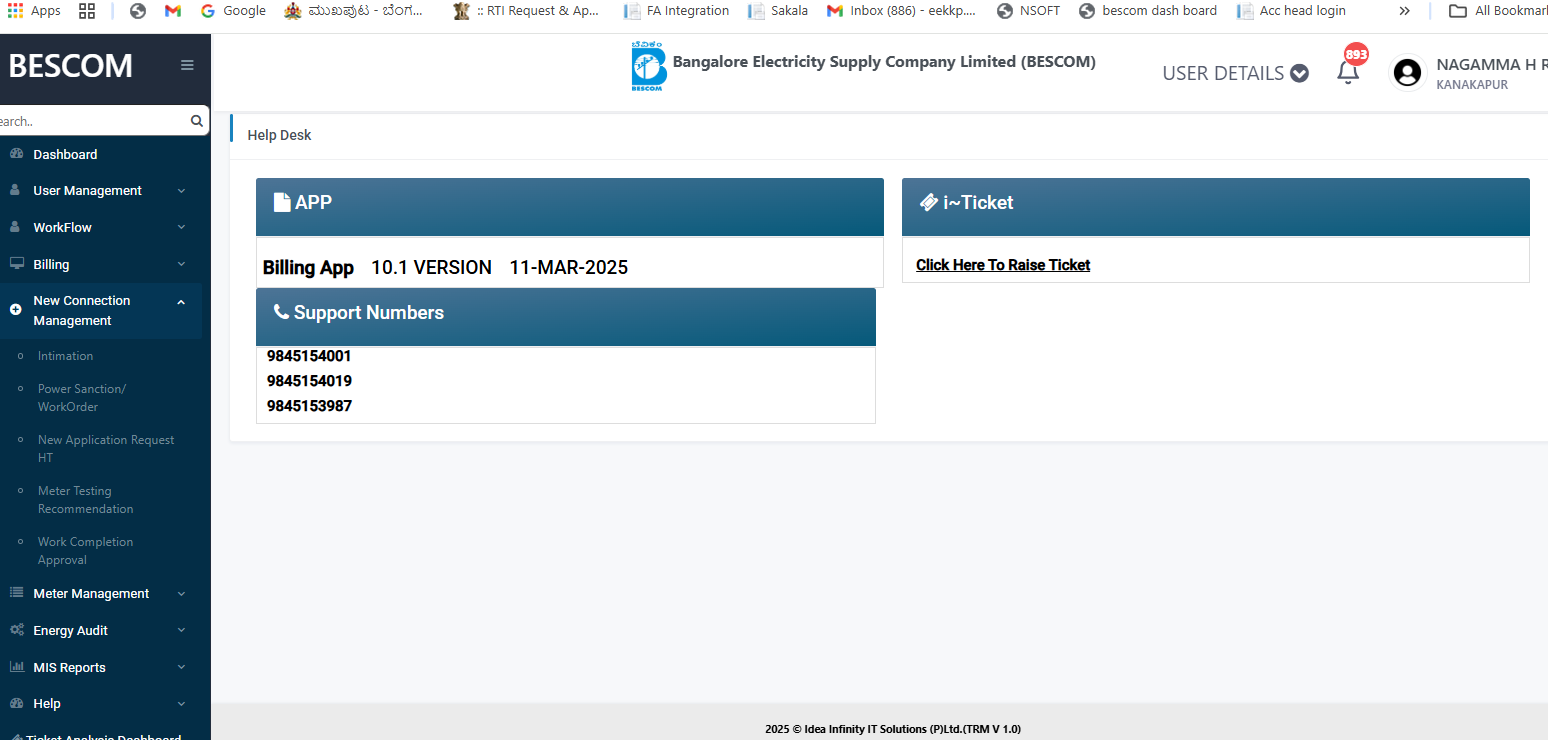Image resolution: width=1548 pixels, height=740 pixels.
Task: Click the MIS Reports bar chart icon
Action: 16,667
